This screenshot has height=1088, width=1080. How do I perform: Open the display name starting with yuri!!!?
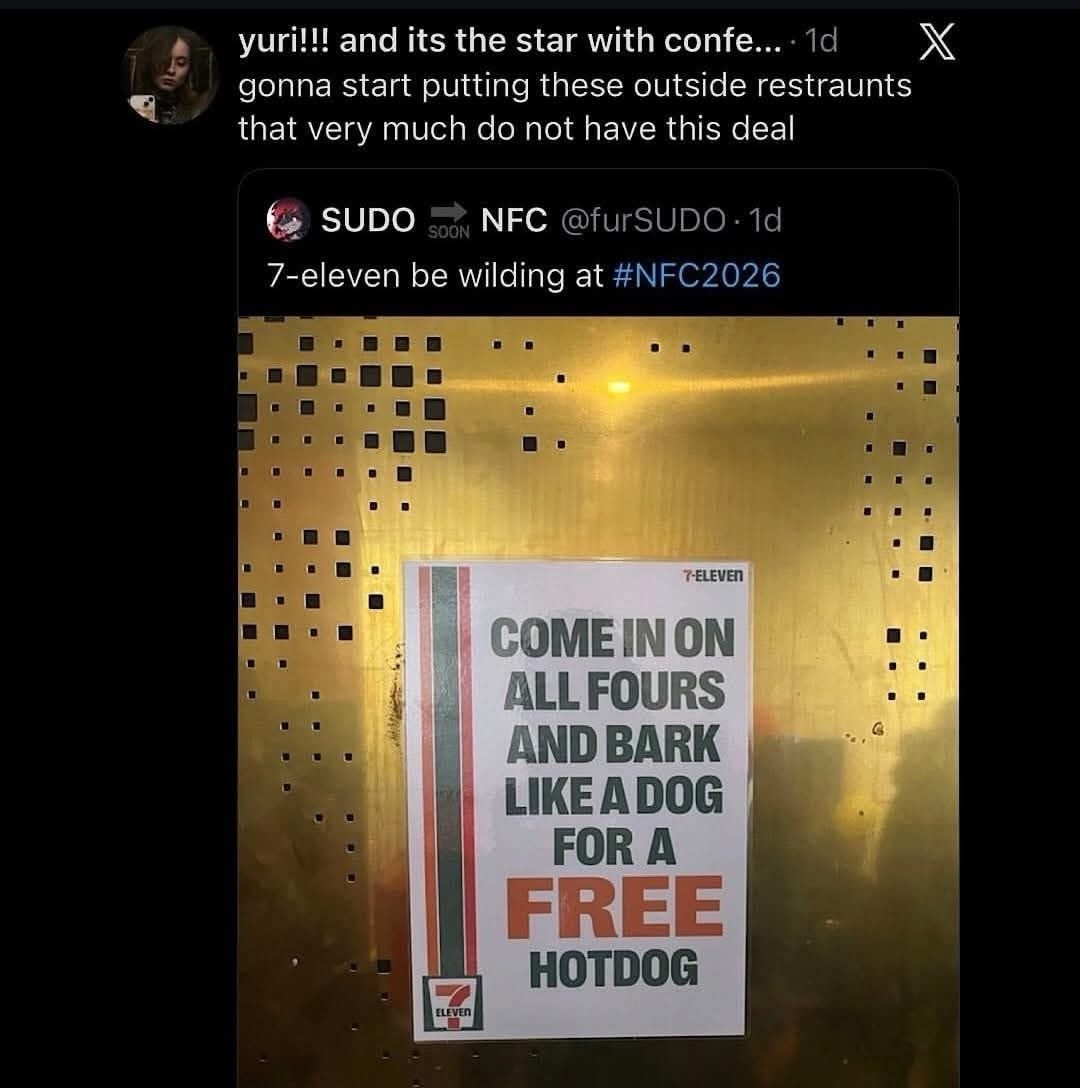[x=510, y=41]
